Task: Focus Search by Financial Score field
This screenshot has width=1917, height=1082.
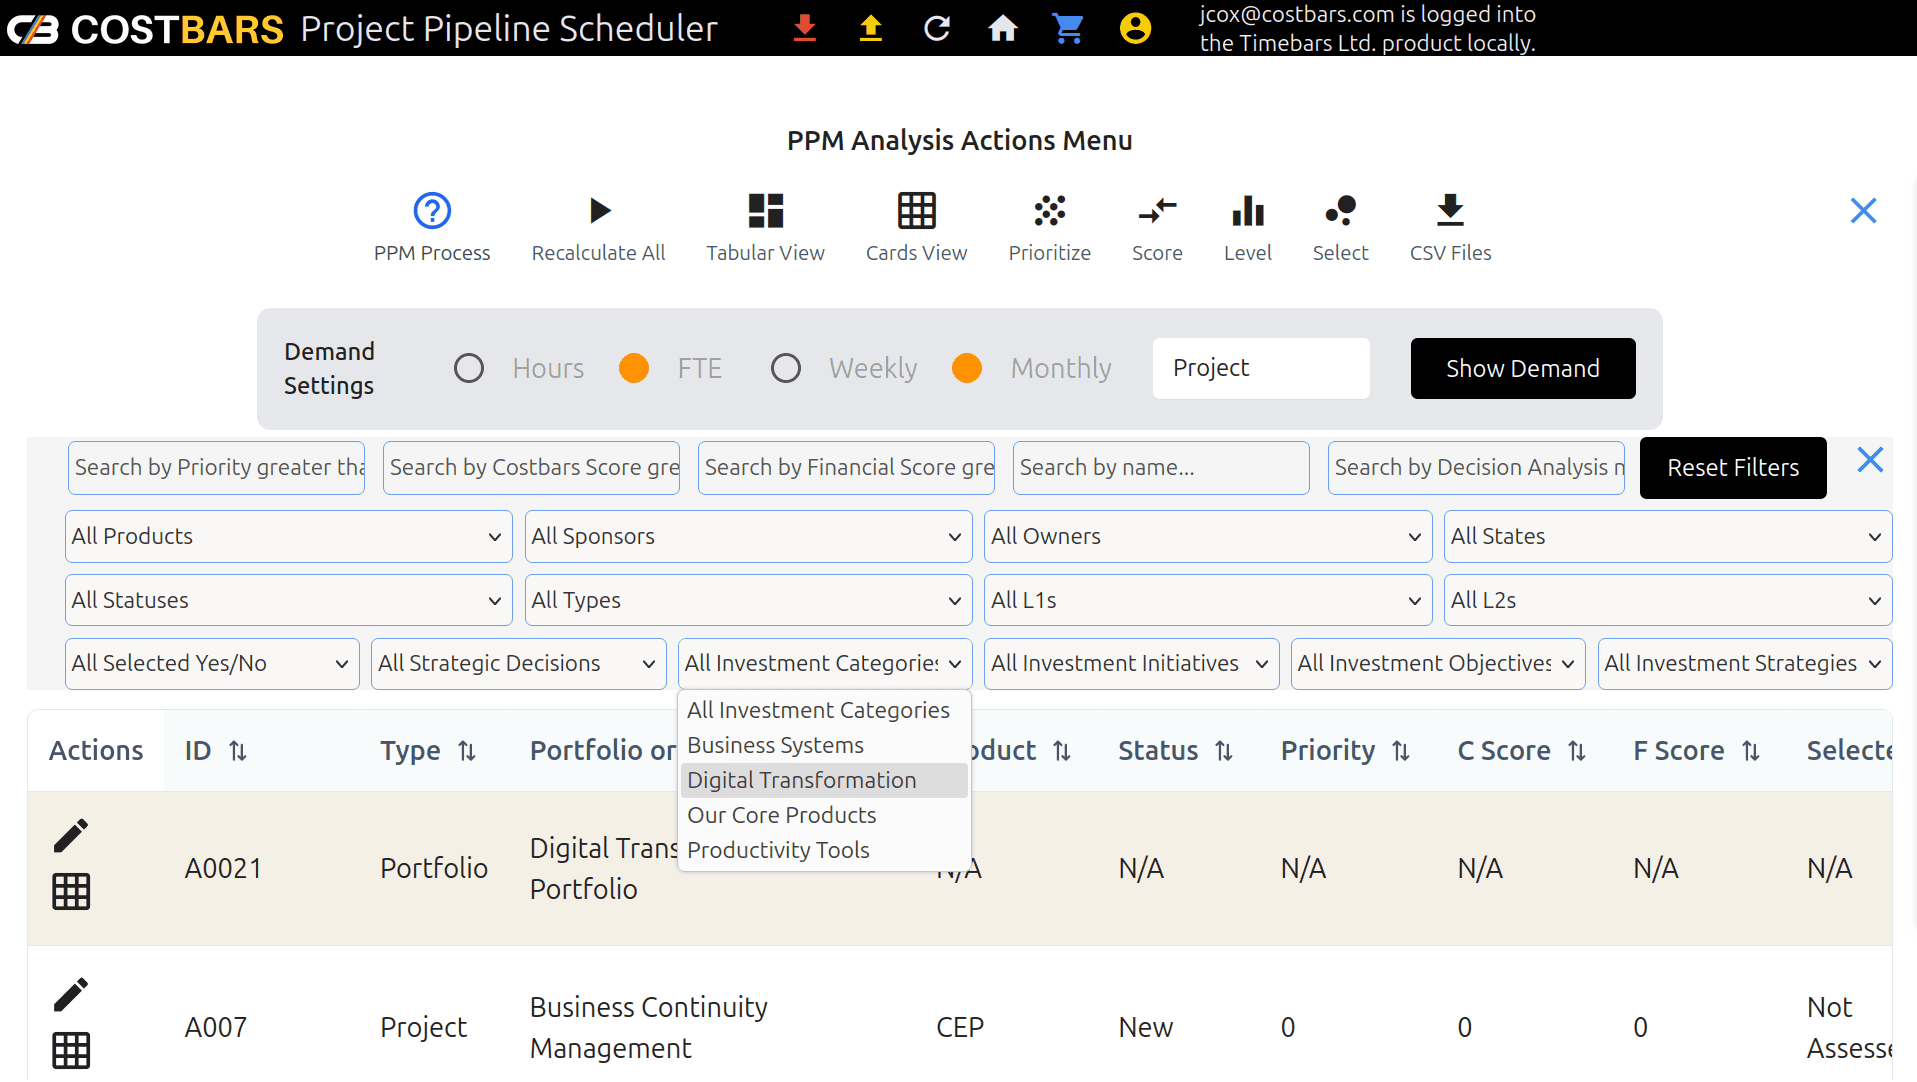Action: coord(847,468)
